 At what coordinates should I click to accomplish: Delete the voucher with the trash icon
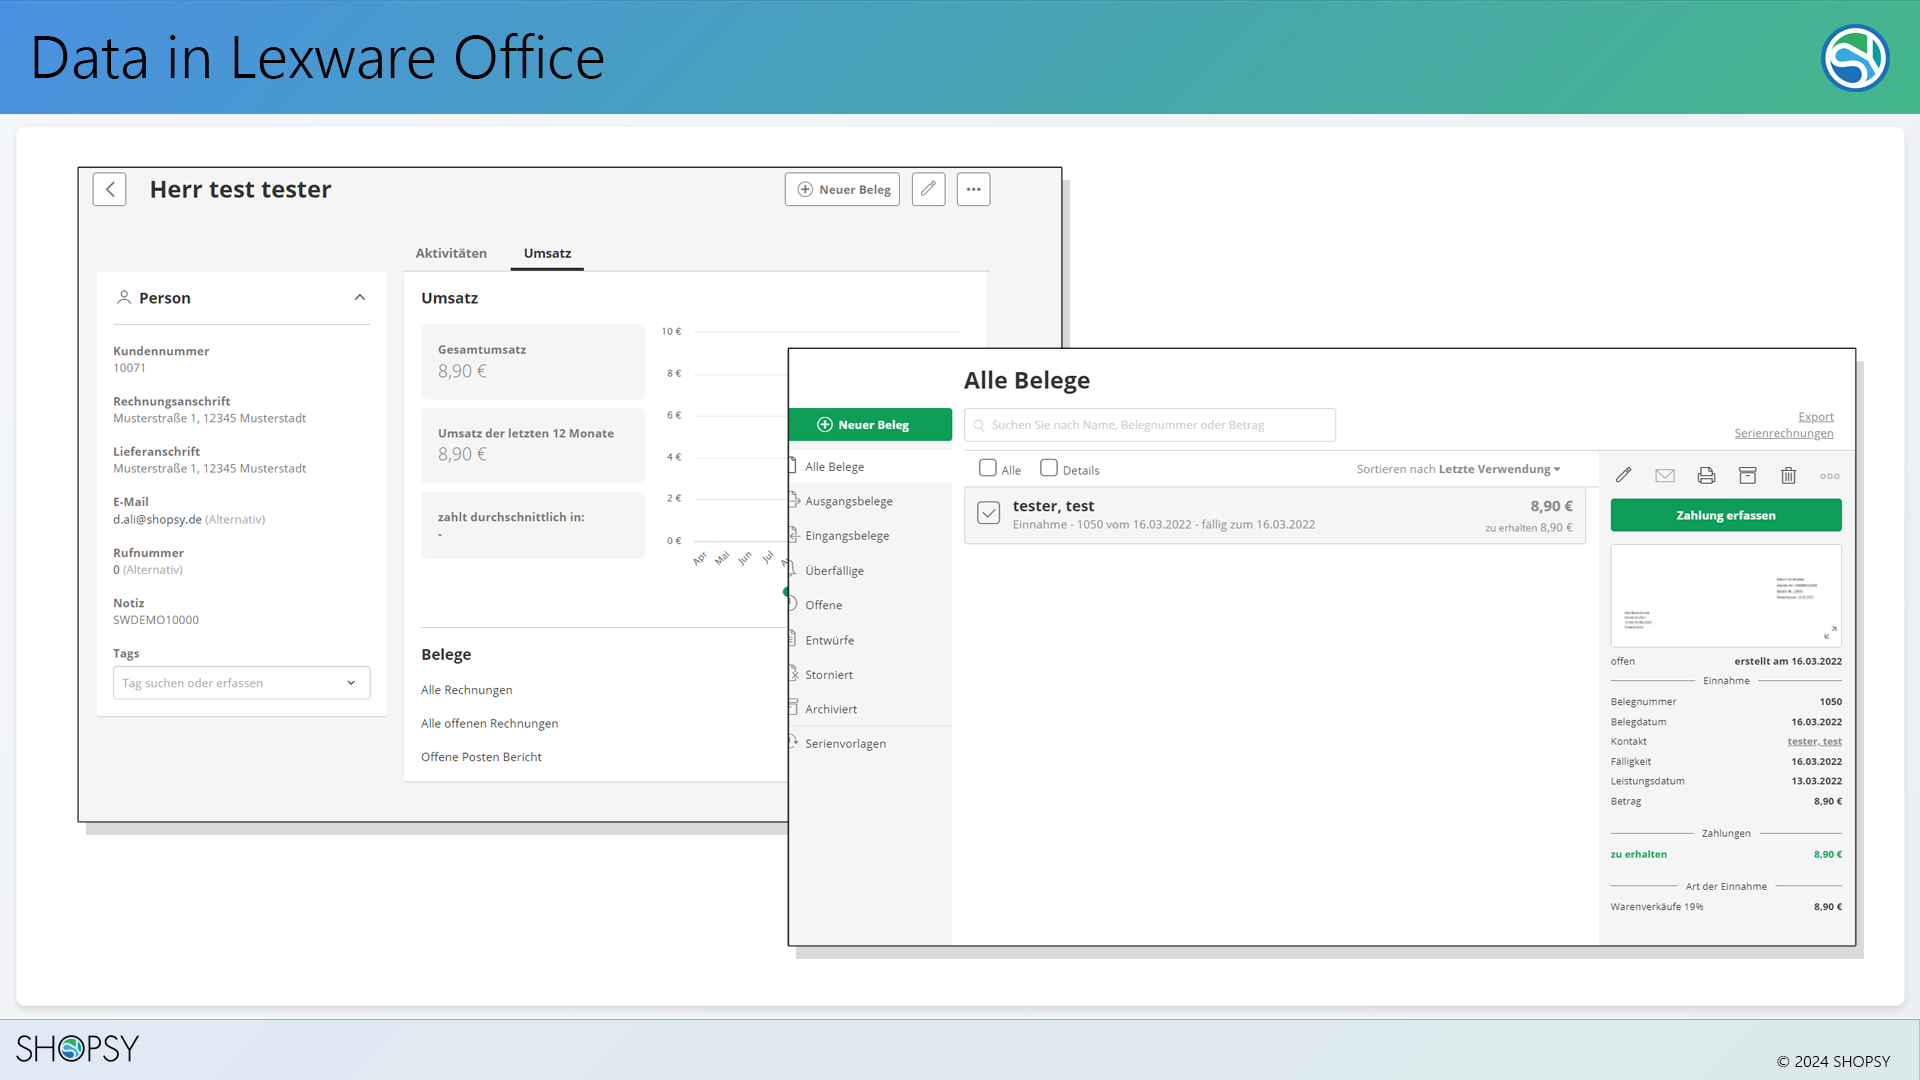[x=1788, y=476]
